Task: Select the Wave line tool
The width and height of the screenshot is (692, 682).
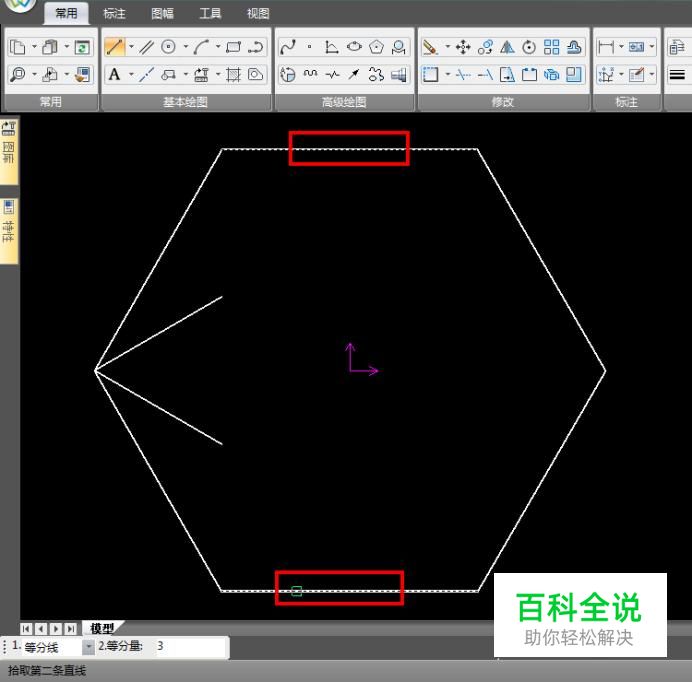Action: point(310,74)
